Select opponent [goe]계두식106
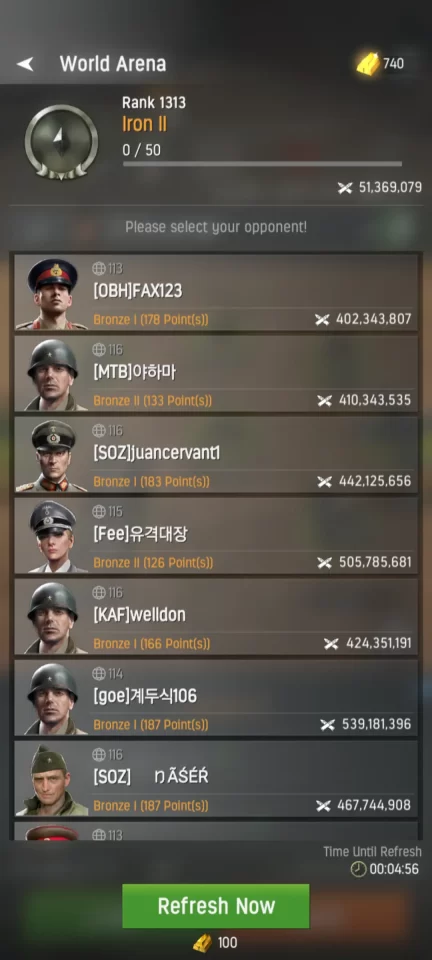This screenshot has width=432, height=960. 216,698
